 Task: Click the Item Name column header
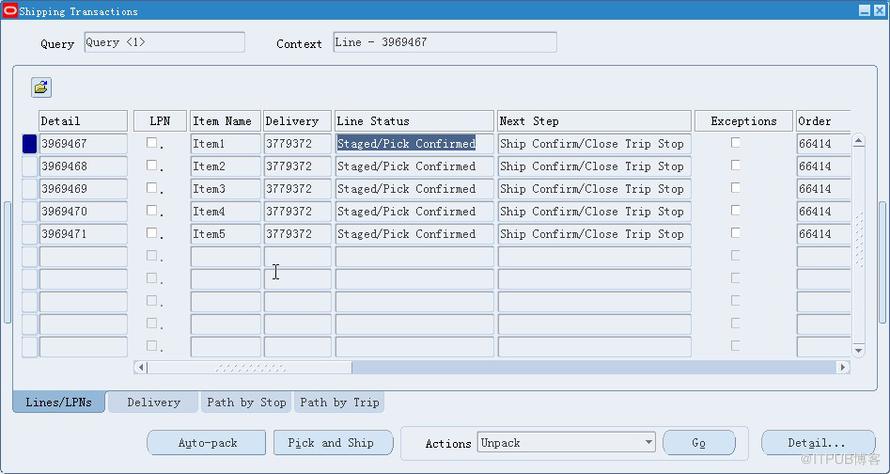point(225,121)
